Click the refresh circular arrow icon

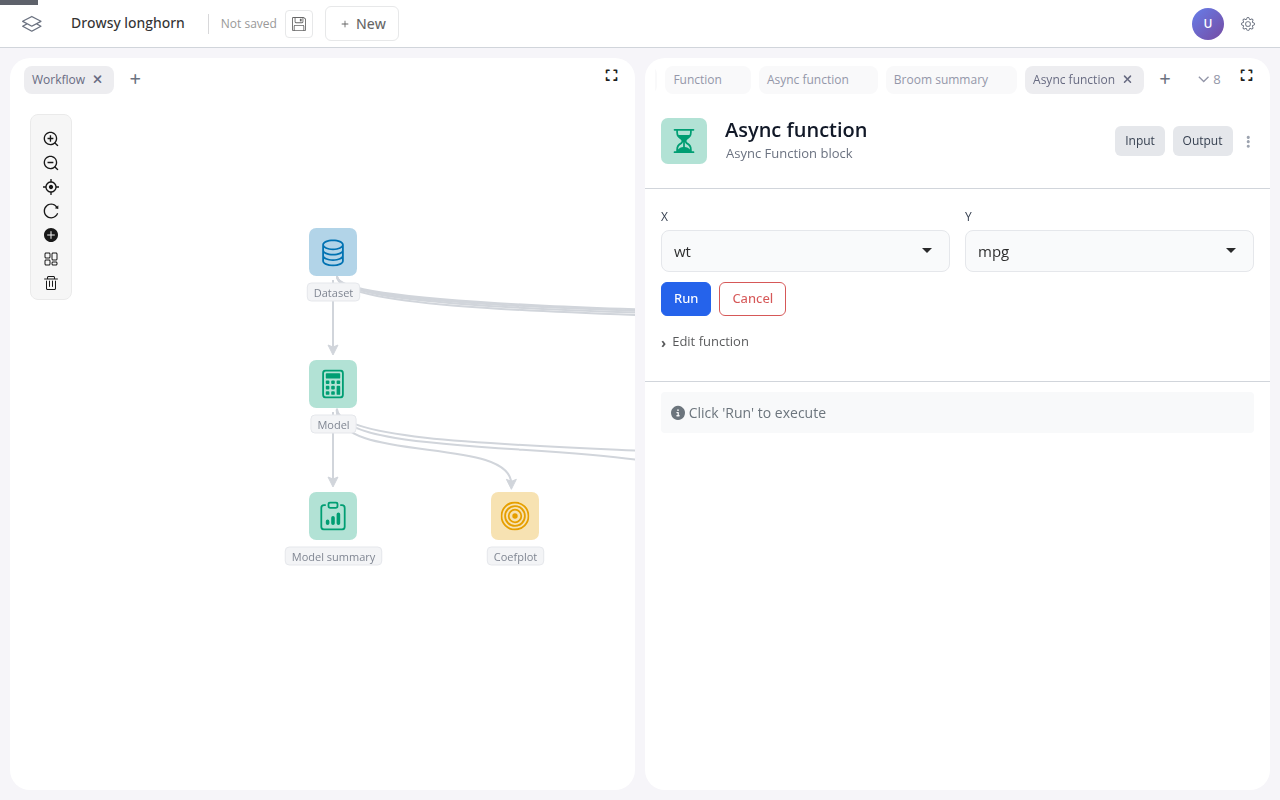(x=51, y=211)
